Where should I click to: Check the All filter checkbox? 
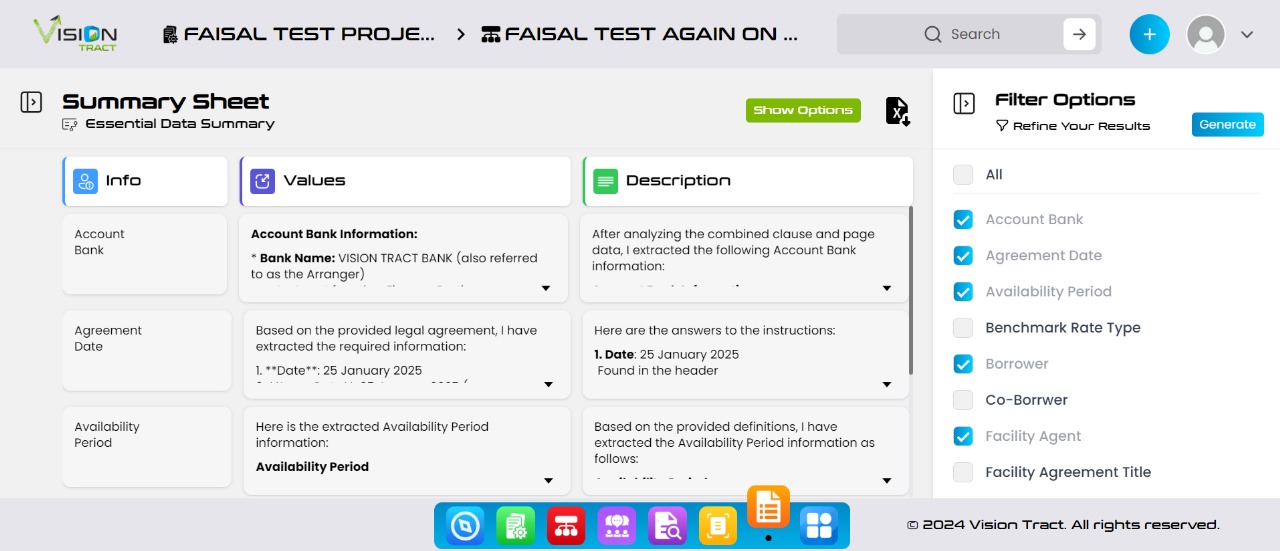tap(963, 175)
